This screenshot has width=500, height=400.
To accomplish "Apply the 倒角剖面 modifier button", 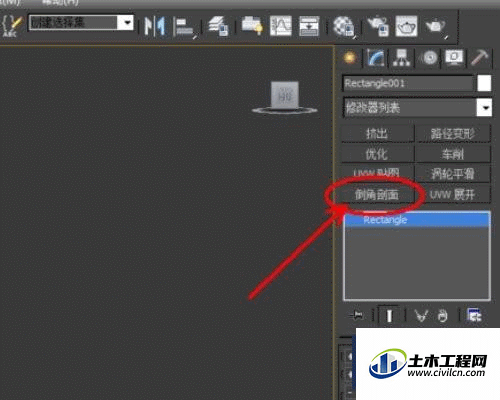I will point(377,194).
